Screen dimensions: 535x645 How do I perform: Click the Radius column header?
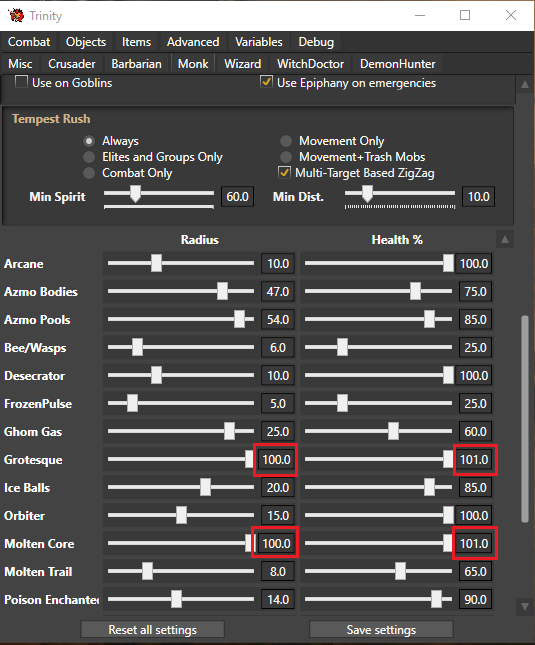[199, 240]
